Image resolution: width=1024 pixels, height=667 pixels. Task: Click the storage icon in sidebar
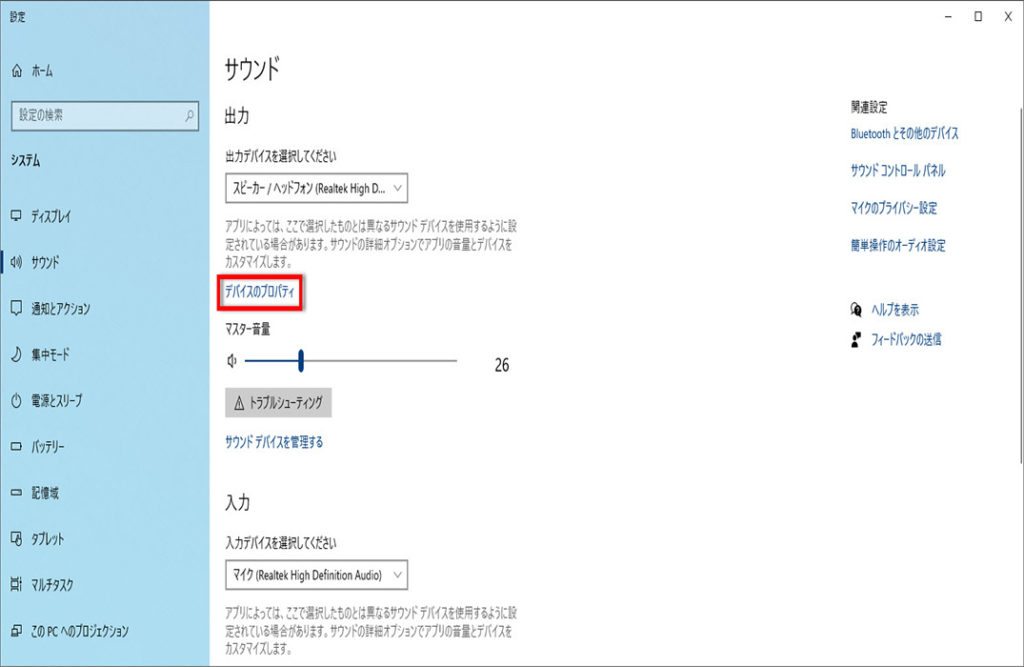[x=16, y=493]
